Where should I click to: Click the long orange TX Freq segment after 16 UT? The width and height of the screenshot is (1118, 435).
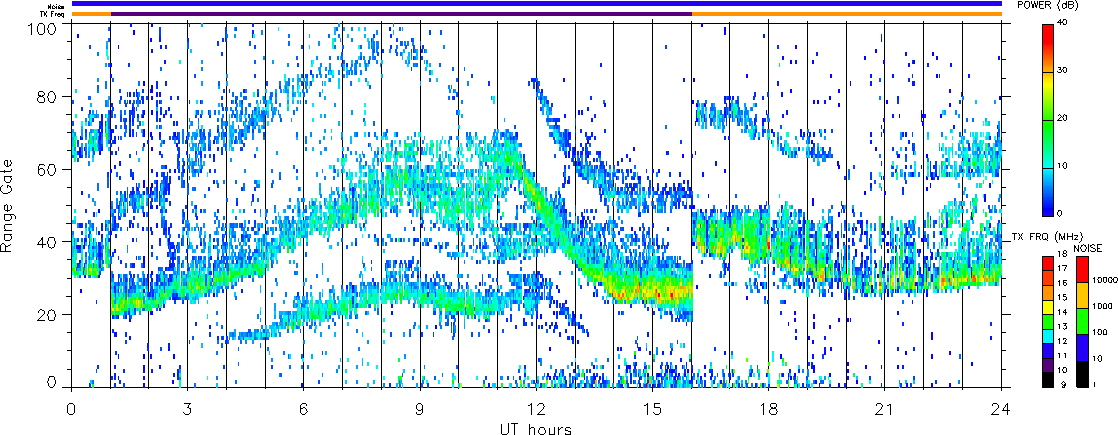pos(847,14)
